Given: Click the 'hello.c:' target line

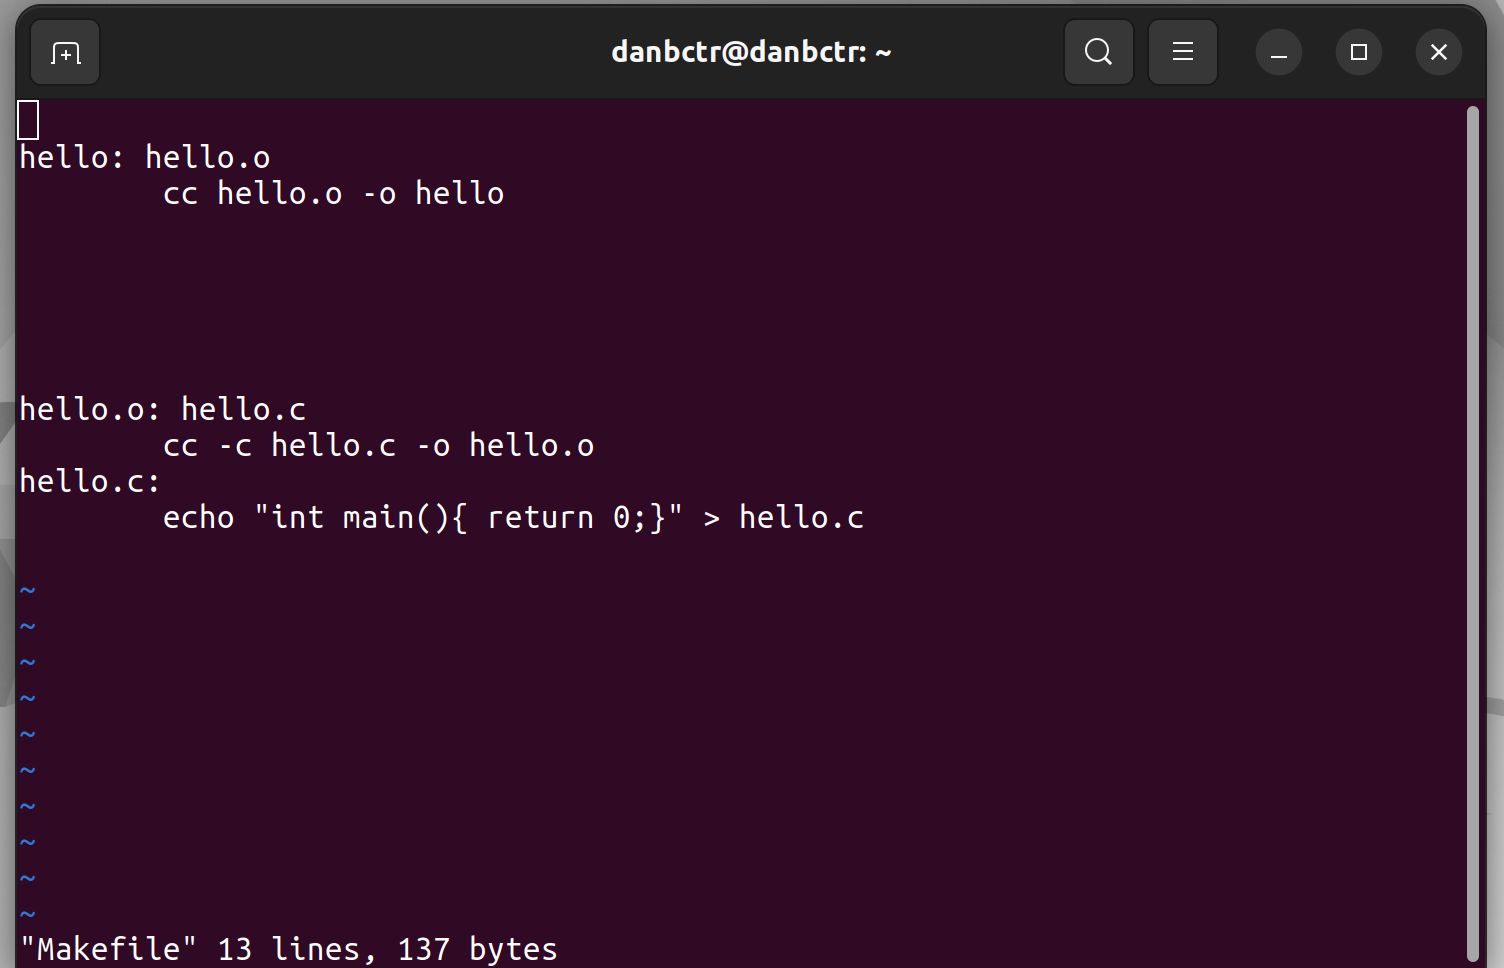Looking at the screenshot, I should pos(89,481).
